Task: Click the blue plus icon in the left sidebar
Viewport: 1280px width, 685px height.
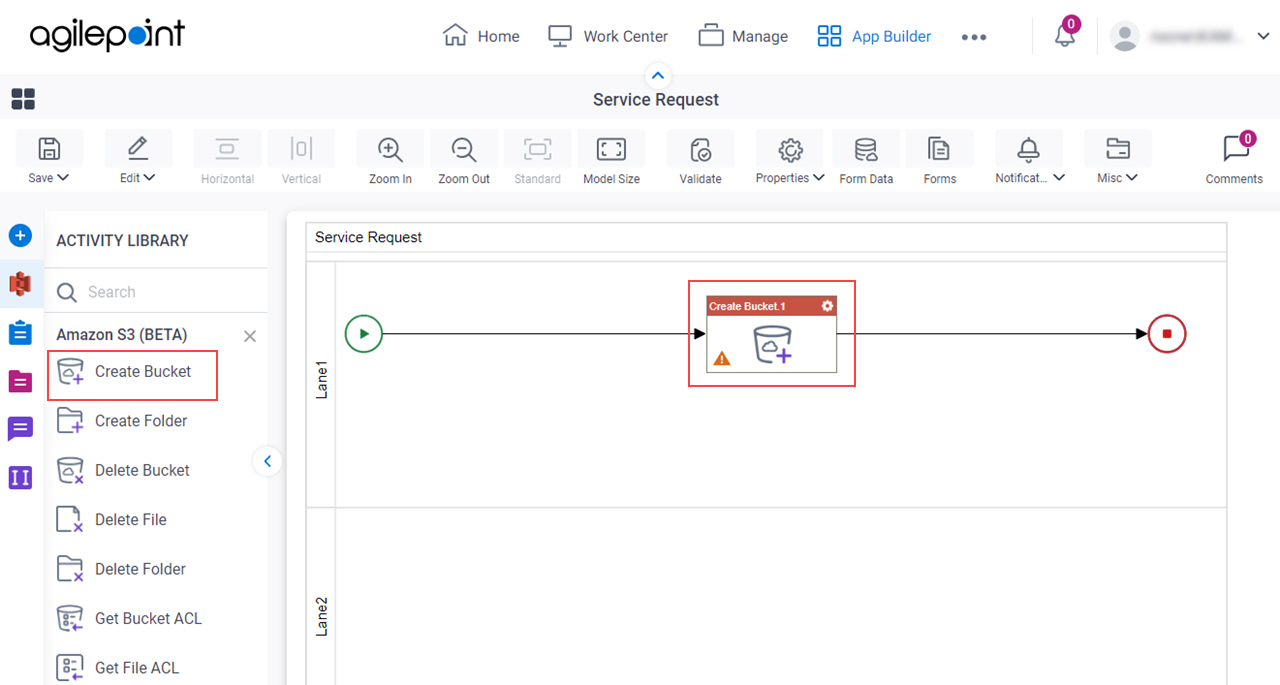Action: point(20,235)
